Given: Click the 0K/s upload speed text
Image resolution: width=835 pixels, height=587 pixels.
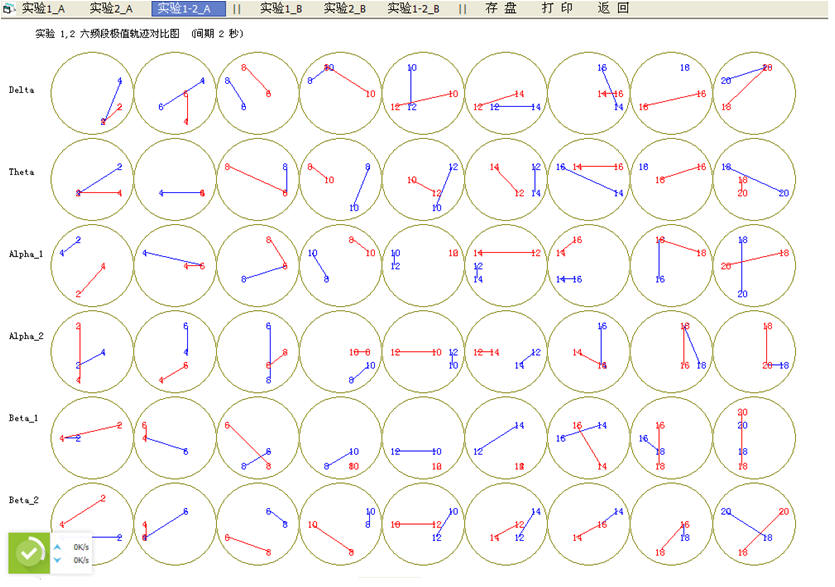Looking at the screenshot, I should (81, 547).
